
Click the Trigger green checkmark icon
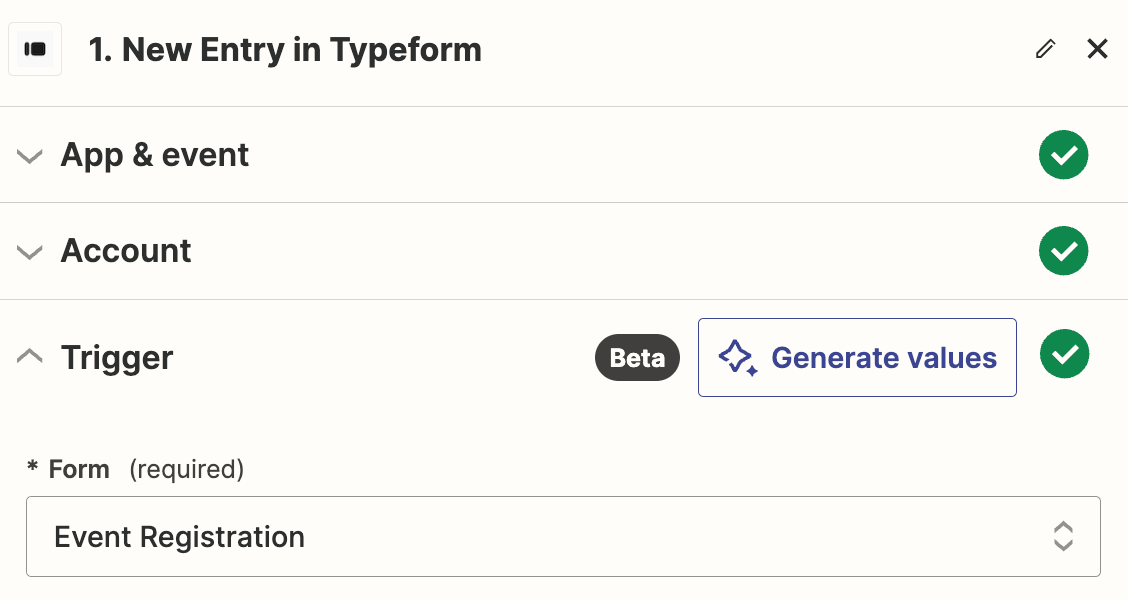pyautogui.click(x=1064, y=355)
